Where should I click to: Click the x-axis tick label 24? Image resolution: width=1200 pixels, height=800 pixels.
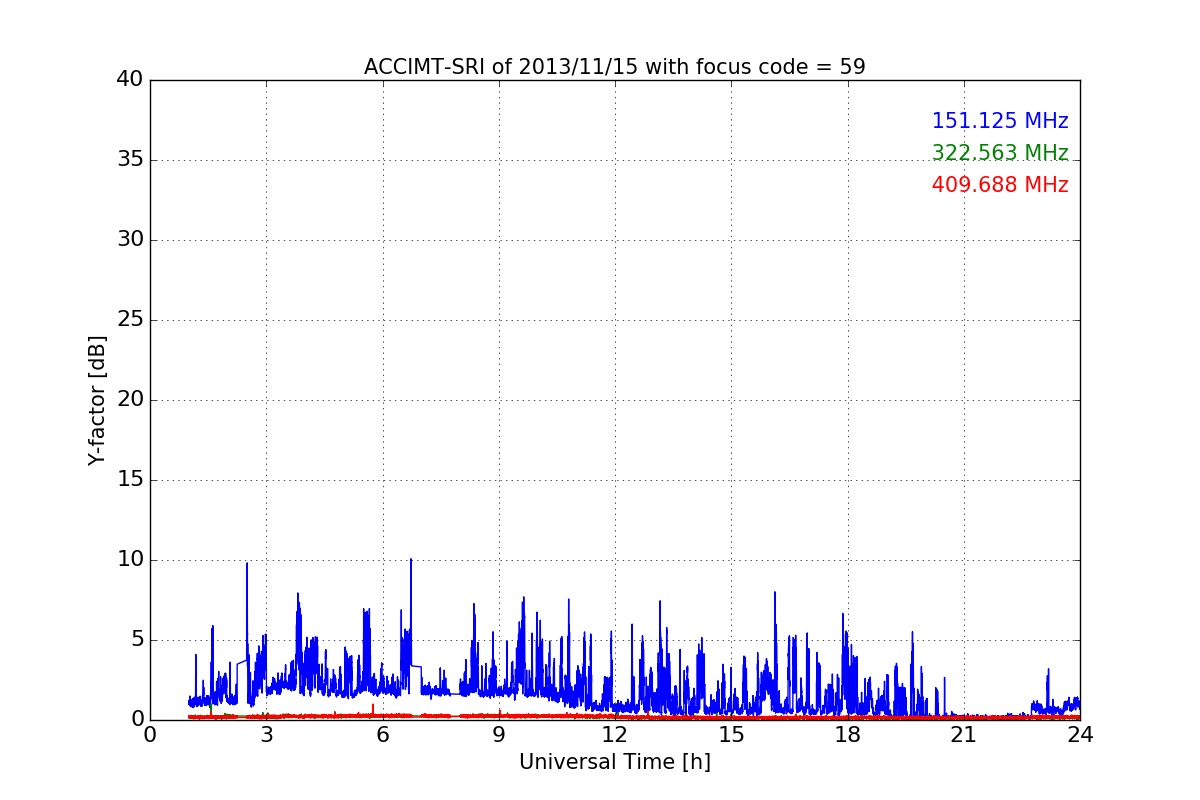1080,735
